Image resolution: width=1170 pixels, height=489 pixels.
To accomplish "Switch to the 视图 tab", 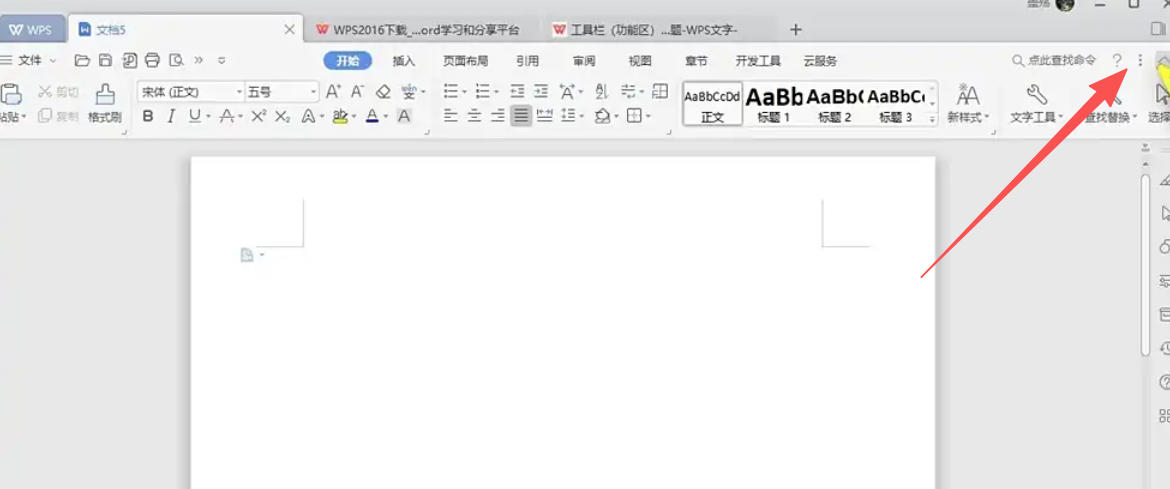I will coord(640,61).
